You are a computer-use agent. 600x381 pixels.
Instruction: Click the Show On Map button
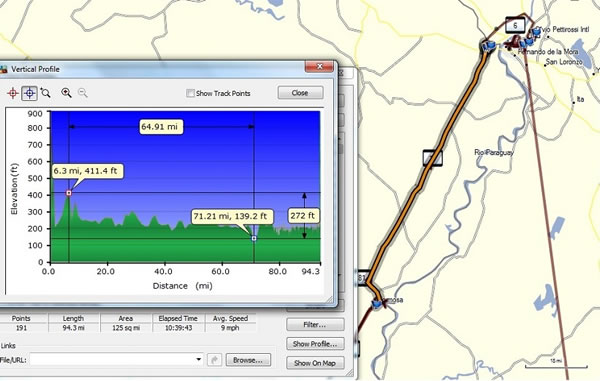(x=315, y=363)
